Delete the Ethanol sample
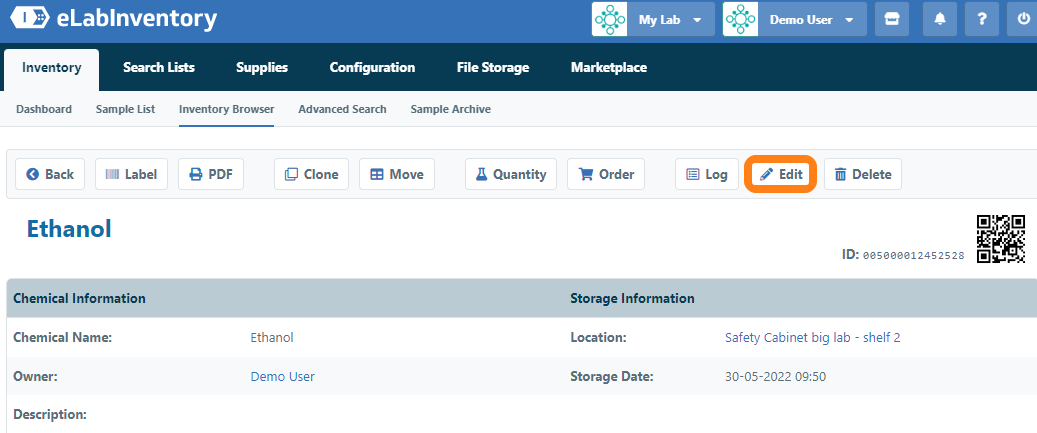The height and width of the screenshot is (433, 1037). 862,174
